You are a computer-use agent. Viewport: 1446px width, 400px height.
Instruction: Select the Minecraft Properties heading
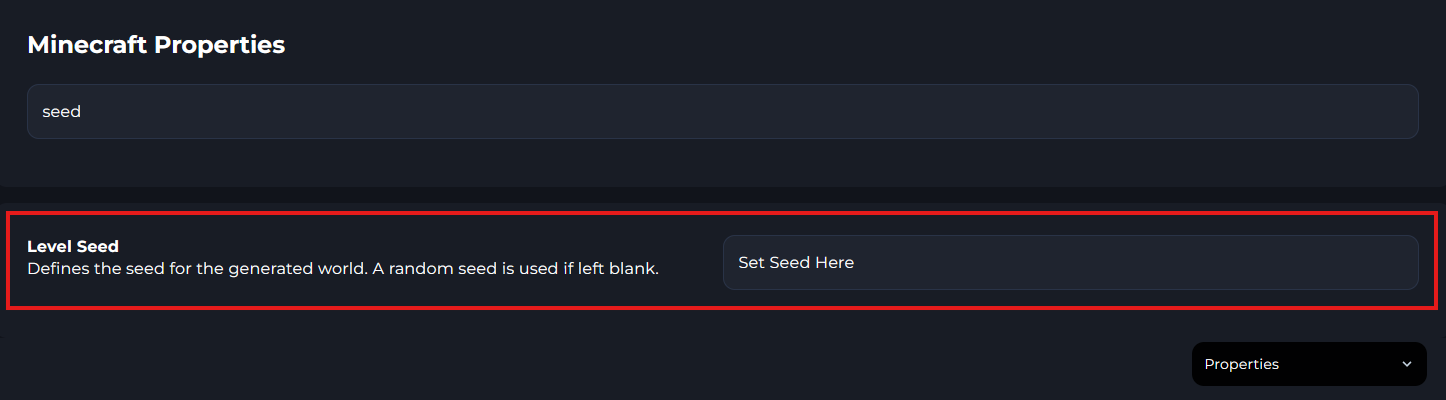coord(156,45)
